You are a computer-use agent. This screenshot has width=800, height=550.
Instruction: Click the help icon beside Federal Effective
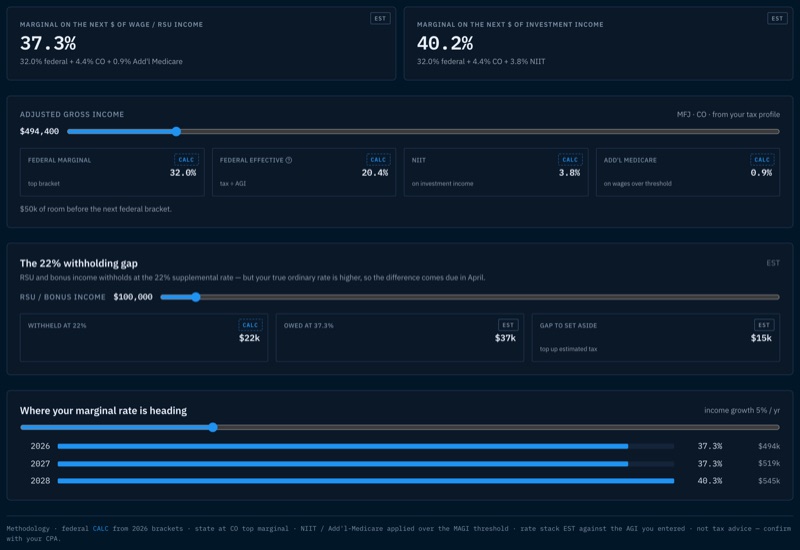pos(289,160)
